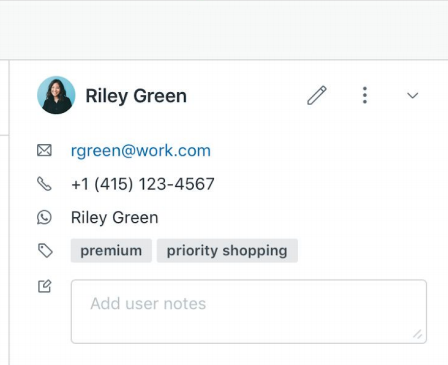Screen dimensions: 448x365
Task: Open the rgreen@work.com email link
Action: point(141,151)
